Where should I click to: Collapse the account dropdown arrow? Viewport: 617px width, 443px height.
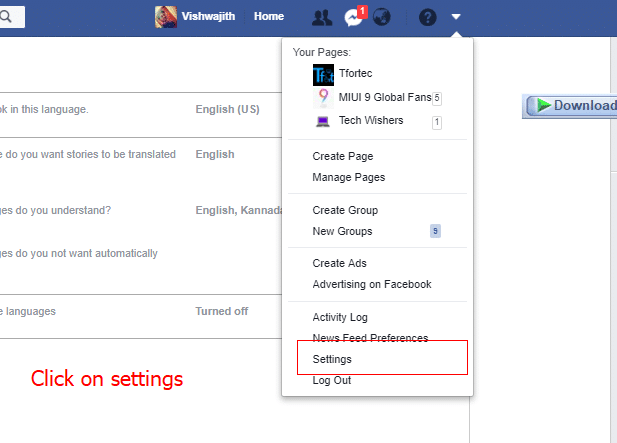click(456, 17)
